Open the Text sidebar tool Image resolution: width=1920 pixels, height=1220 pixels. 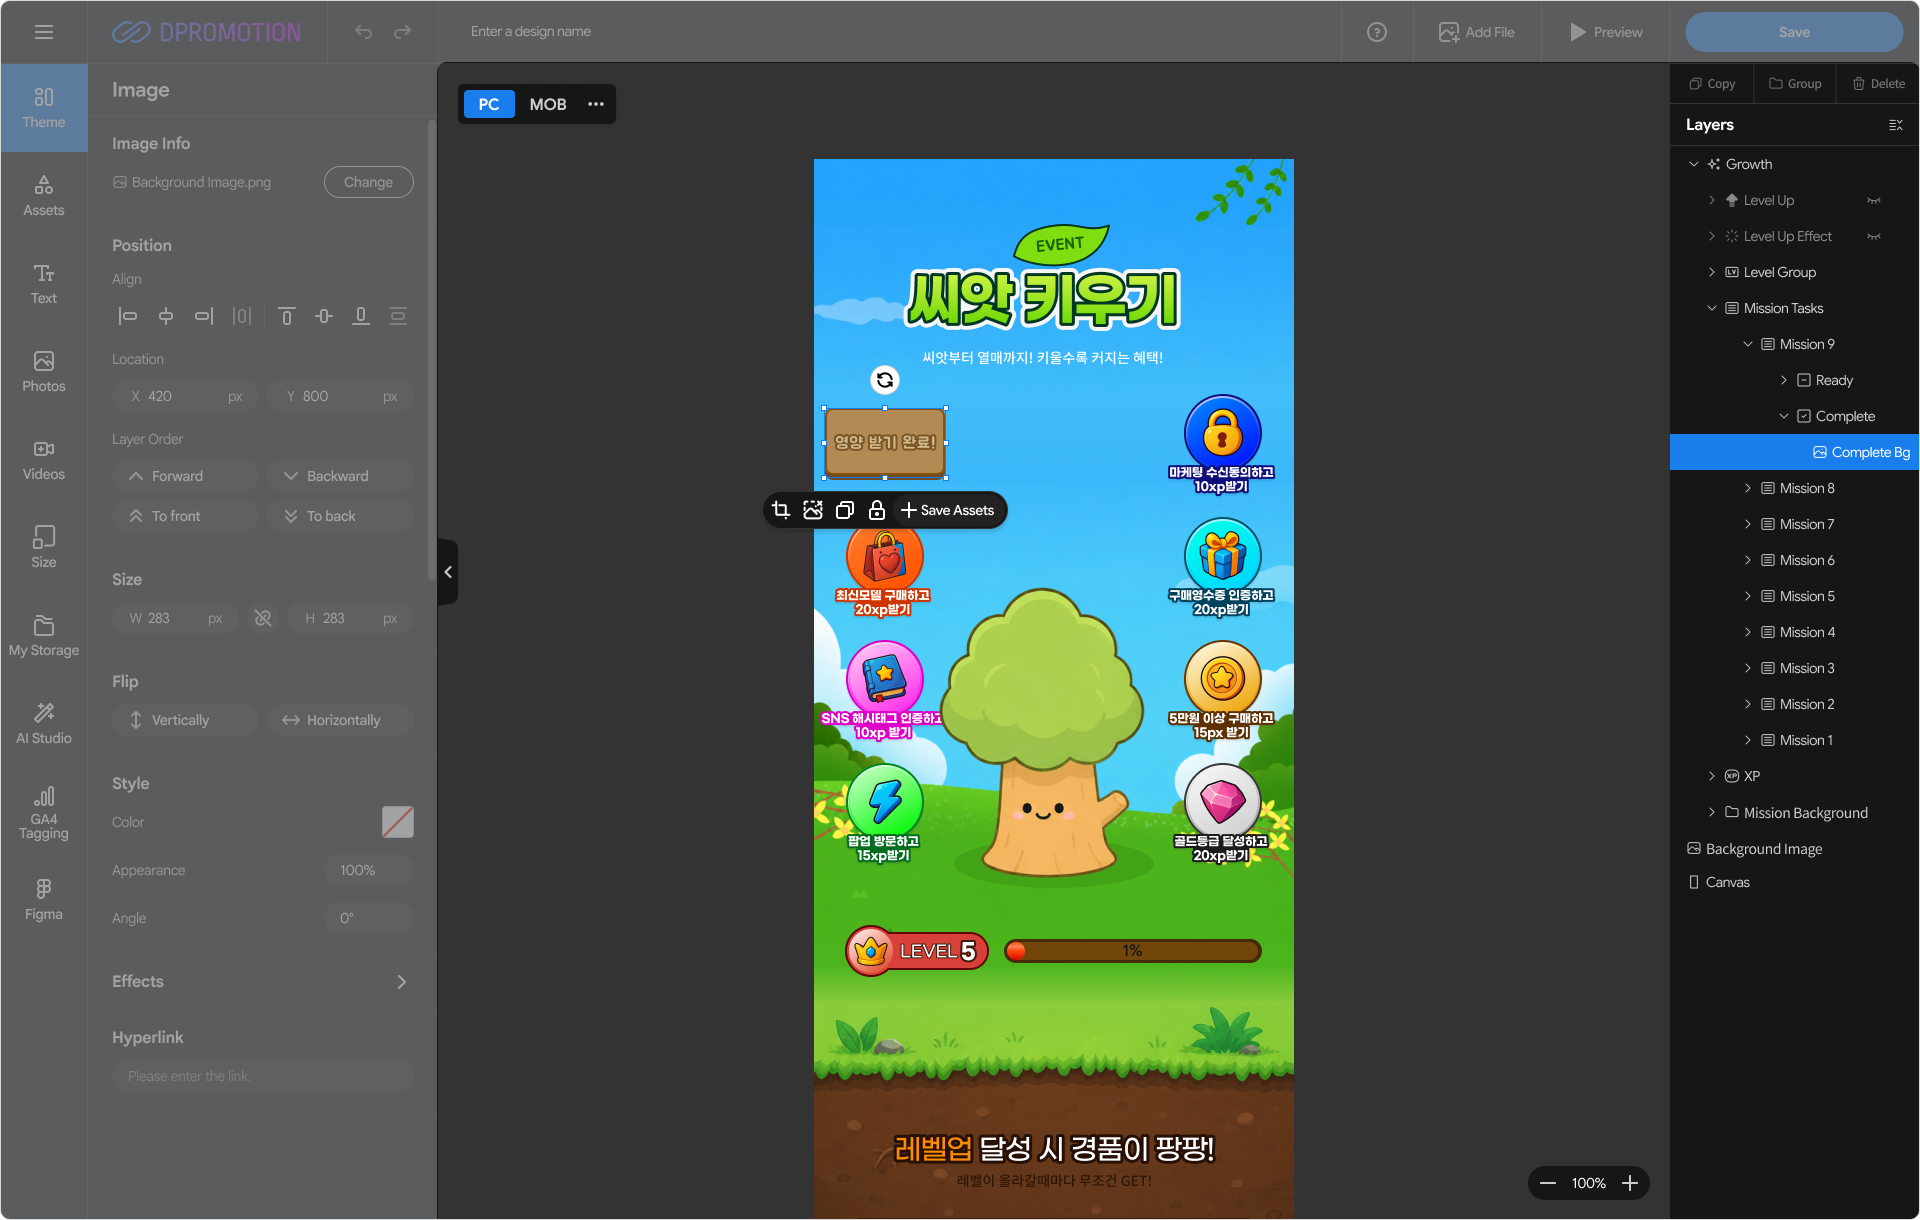[x=44, y=284]
